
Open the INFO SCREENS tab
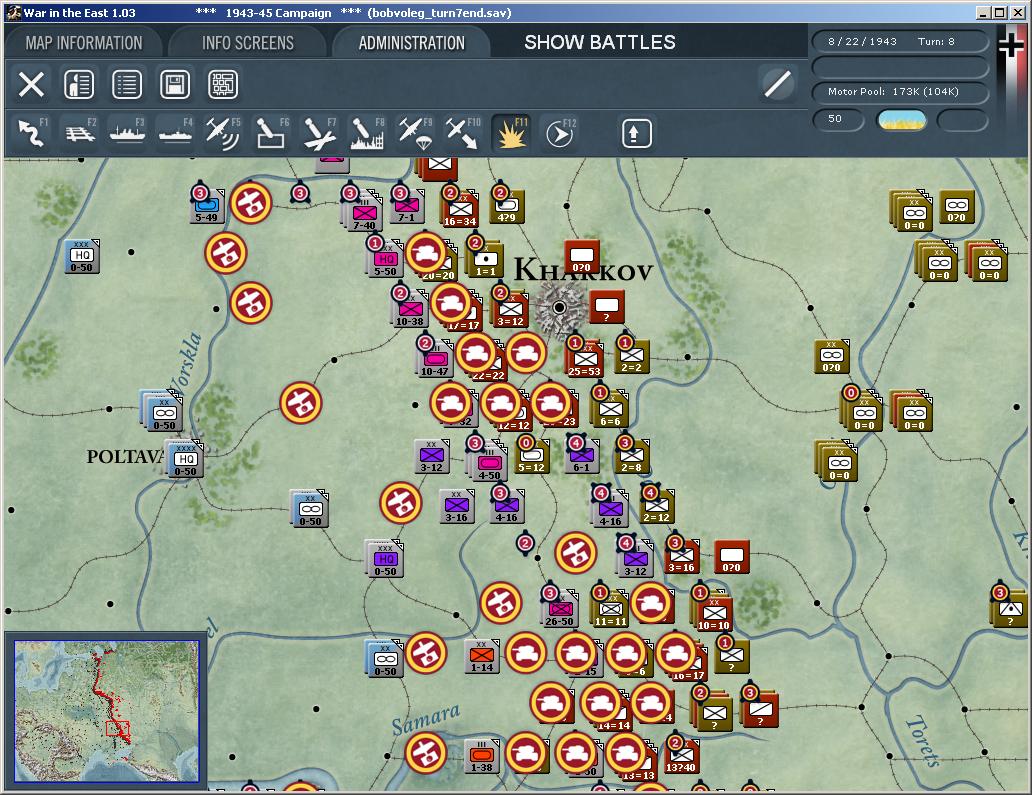pyautogui.click(x=248, y=43)
